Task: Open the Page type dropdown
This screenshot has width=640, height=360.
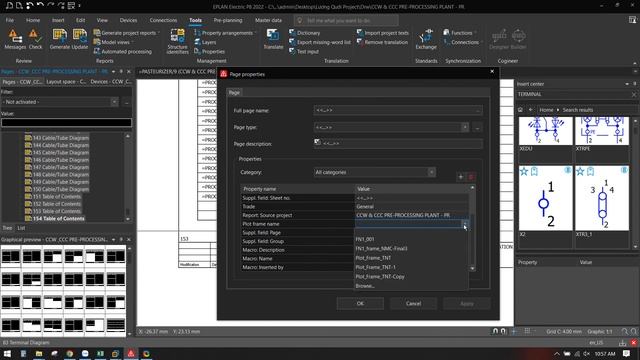Action: pyautogui.click(x=465, y=127)
